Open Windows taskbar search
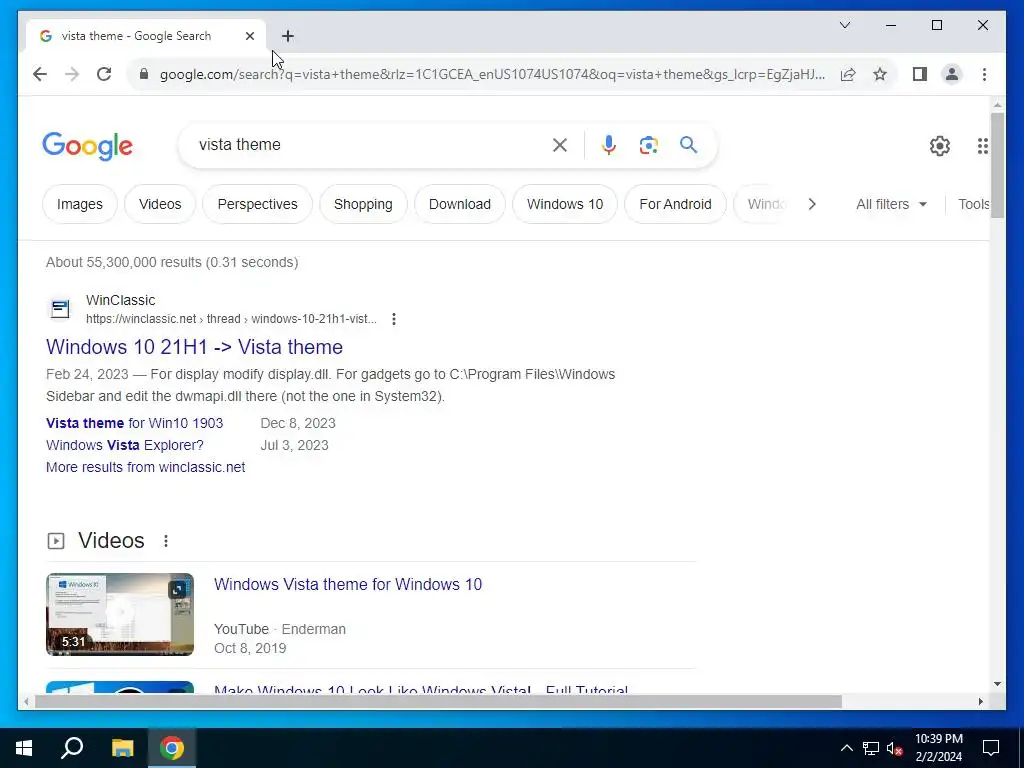1024x768 pixels. pos(72,748)
